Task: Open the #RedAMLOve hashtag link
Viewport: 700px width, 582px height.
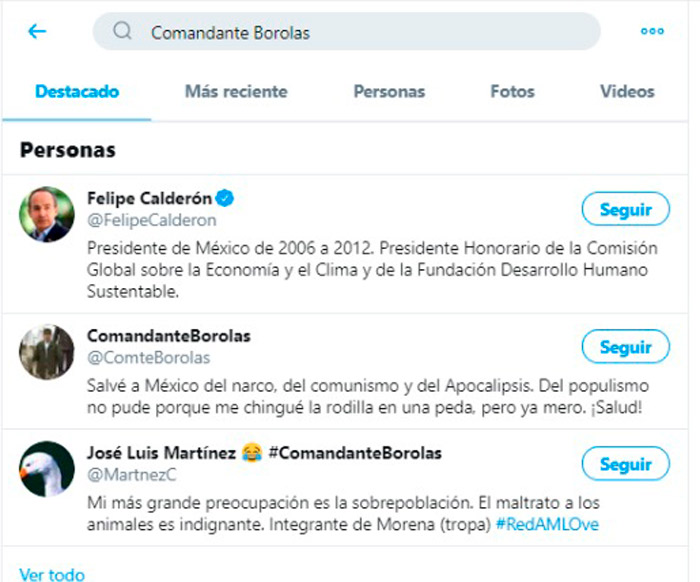Action: pos(546,524)
